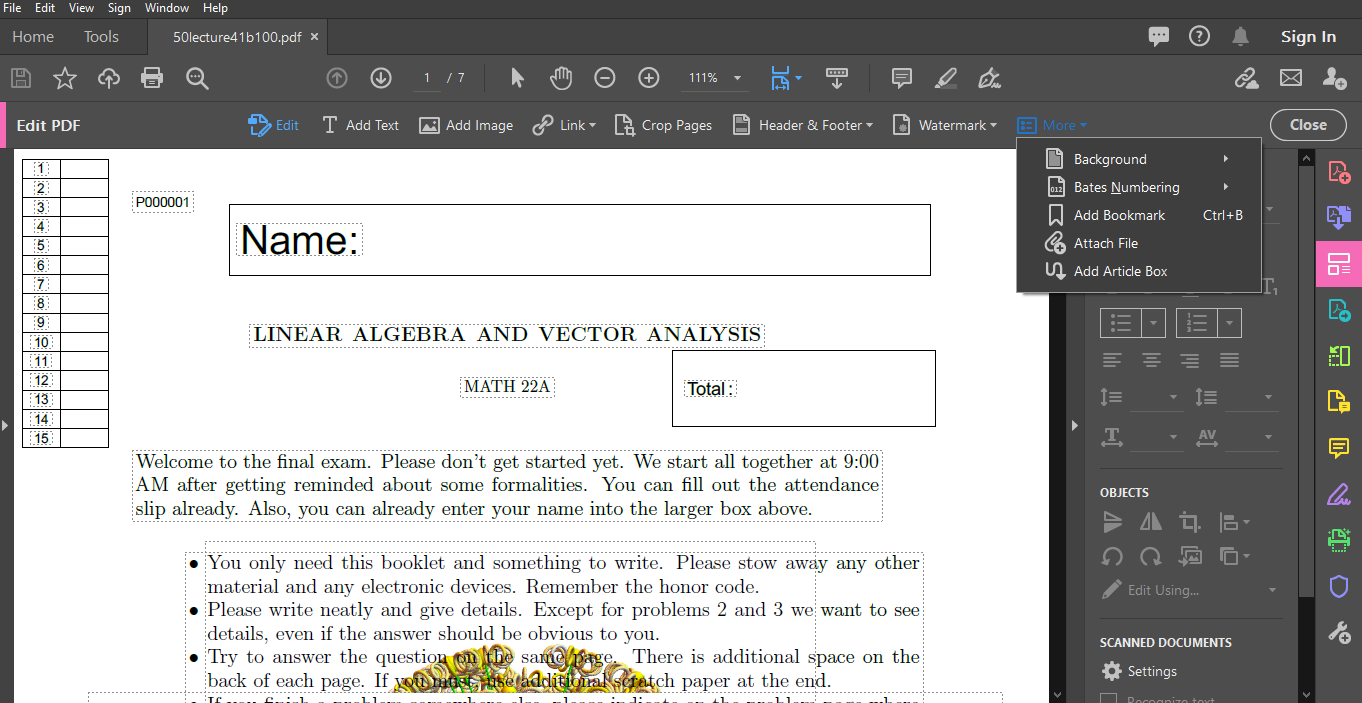Click the Add Image button
Screen dimensions: 1362x703
coord(466,125)
